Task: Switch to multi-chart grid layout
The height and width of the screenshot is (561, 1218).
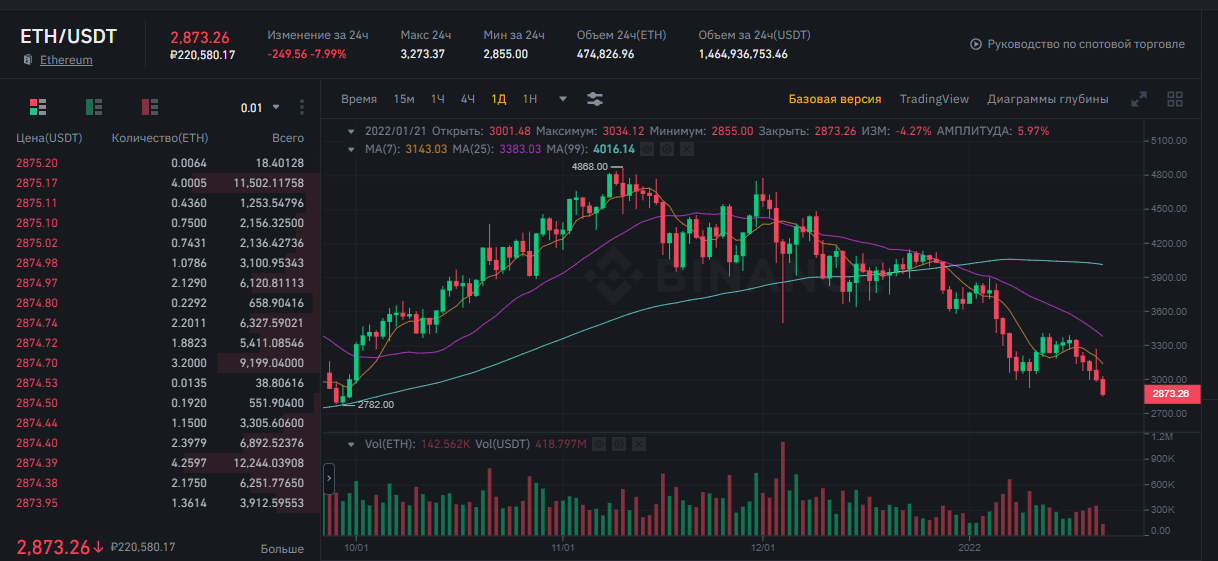Action: click(1175, 99)
